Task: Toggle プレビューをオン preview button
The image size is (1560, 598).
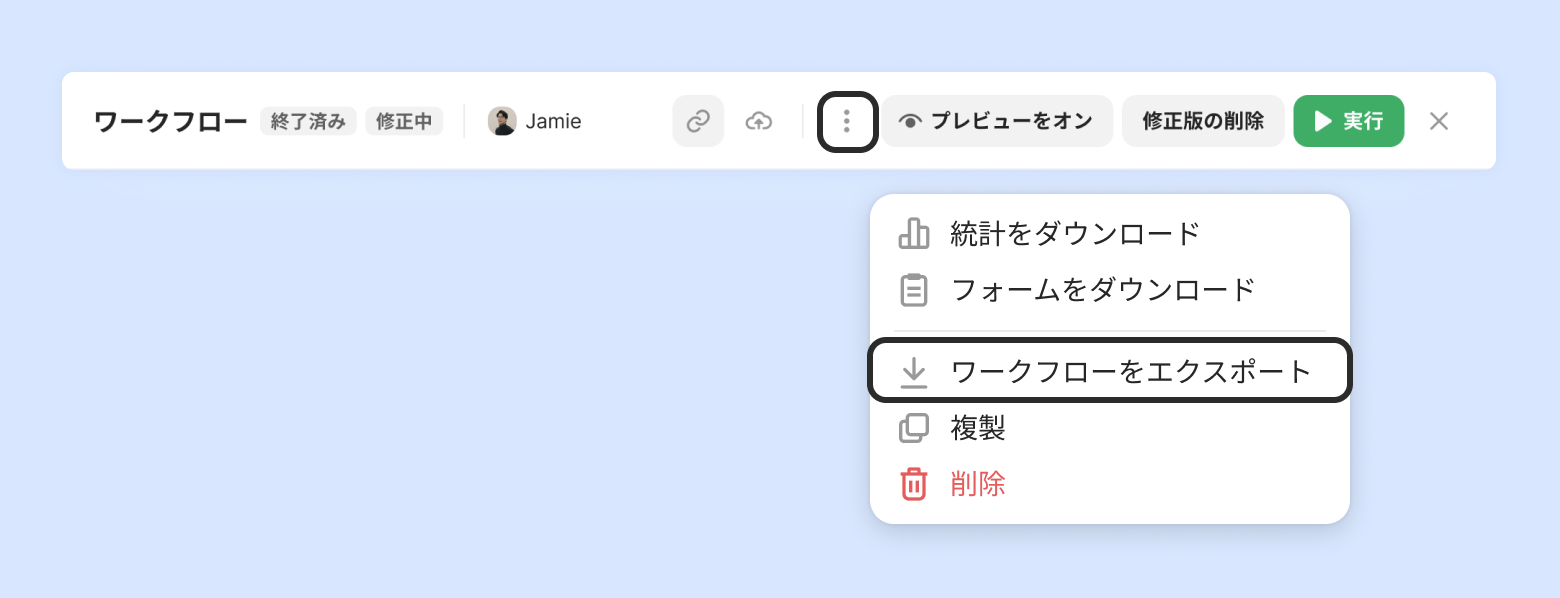Action: pyautogui.click(x=997, y=121)
